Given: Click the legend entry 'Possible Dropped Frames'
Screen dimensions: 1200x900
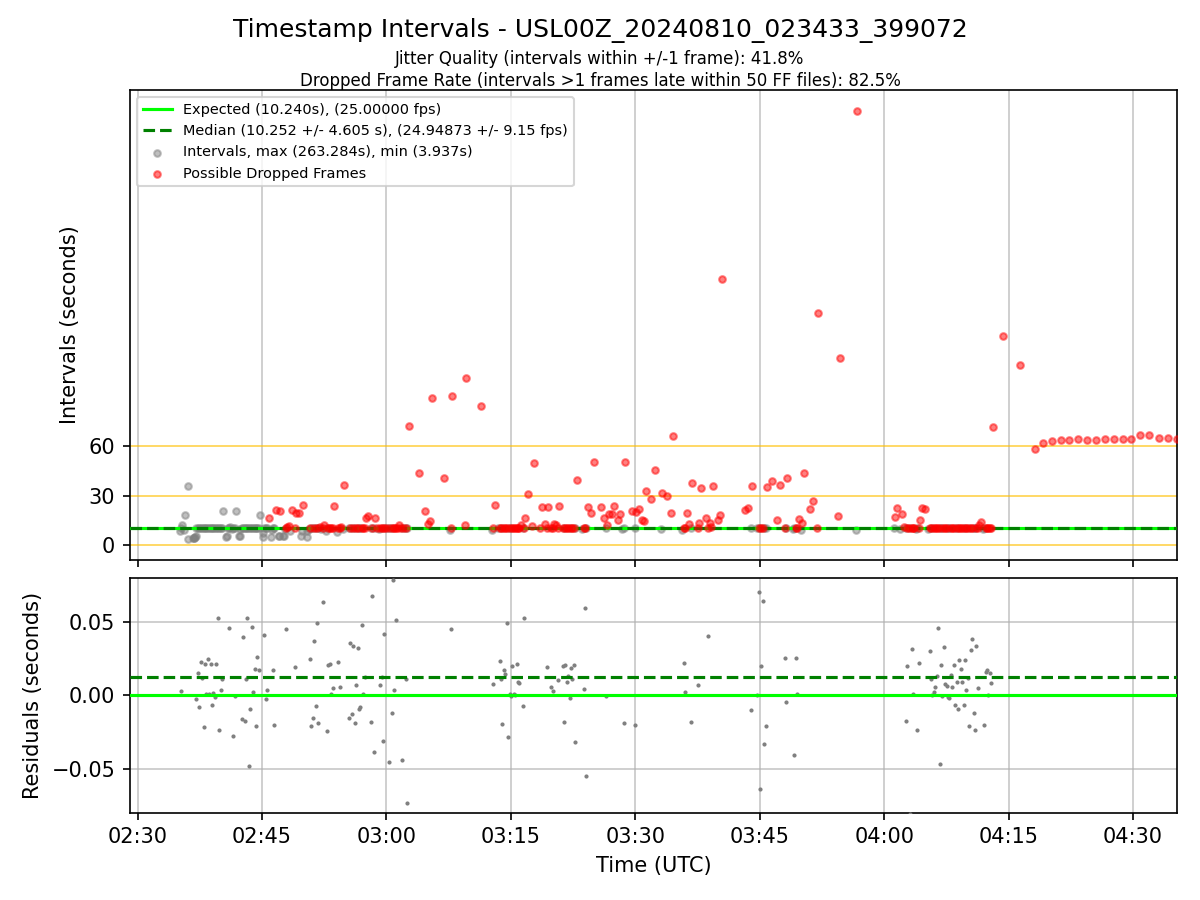Looking at the screenshot, I should pyautogui.click(x=274, y=173).
